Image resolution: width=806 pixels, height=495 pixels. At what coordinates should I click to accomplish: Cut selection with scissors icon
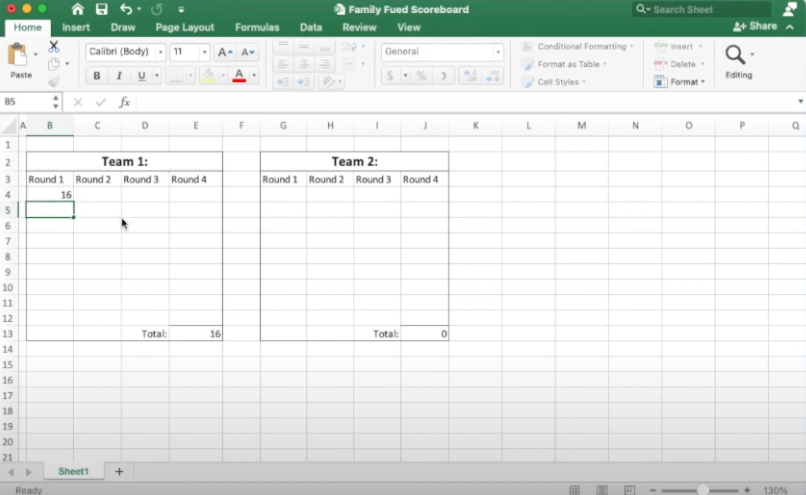[x=53, y=46]
